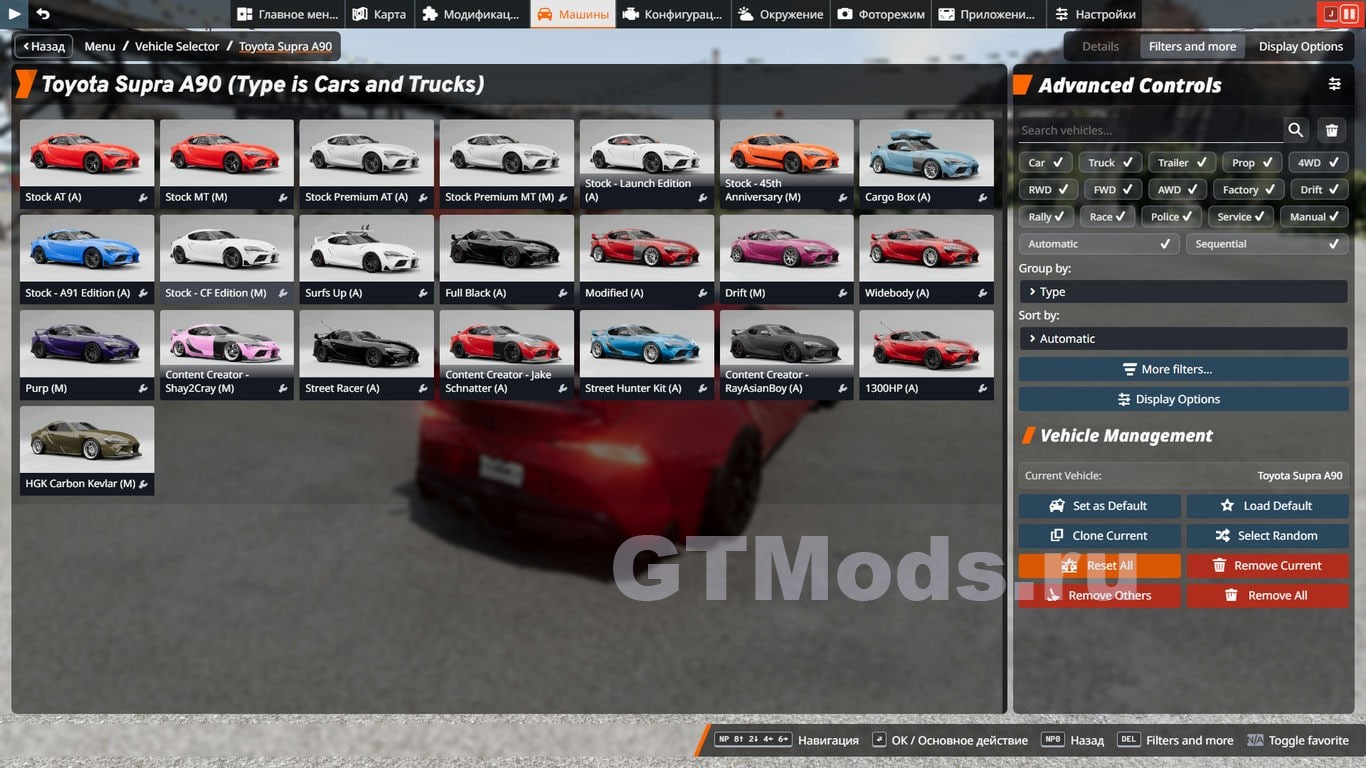This screenshot has height=768, width=1366.
Task: Switch to the Карта tab
Action: pyautogui.click(x=379, y=14)
